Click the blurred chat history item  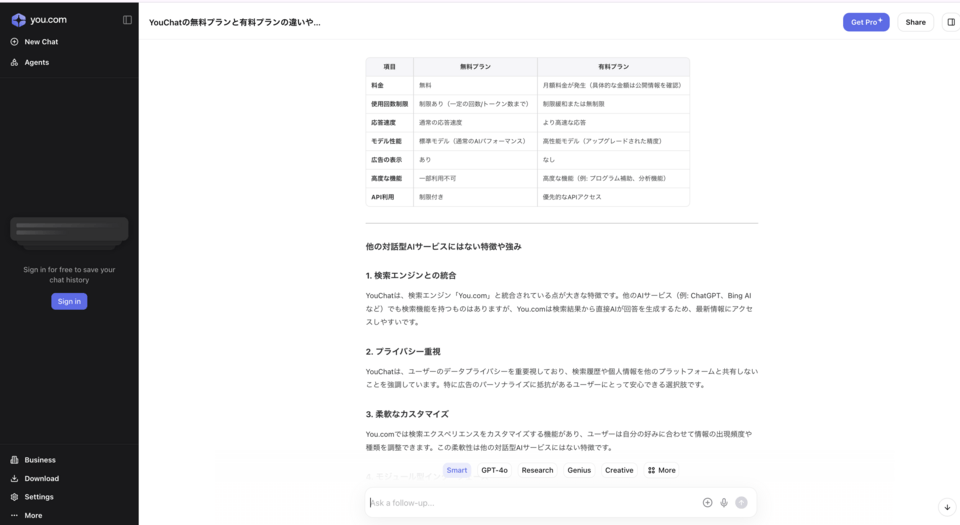click(69, 229)
